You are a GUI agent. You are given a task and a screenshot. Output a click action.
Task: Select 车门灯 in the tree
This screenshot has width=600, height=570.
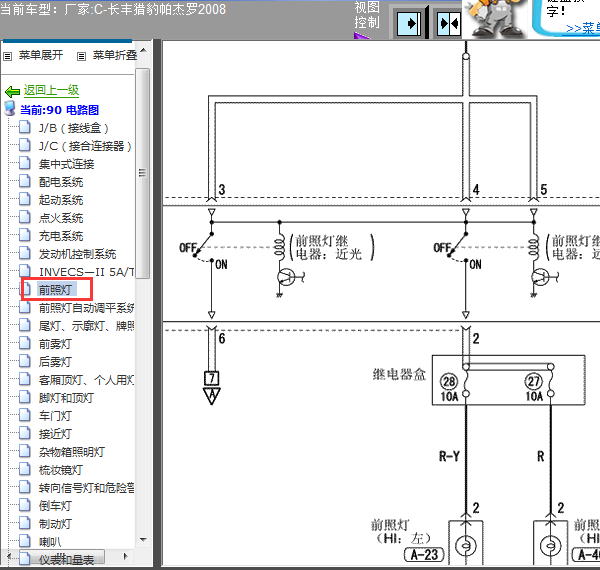(x=55, y=415)
